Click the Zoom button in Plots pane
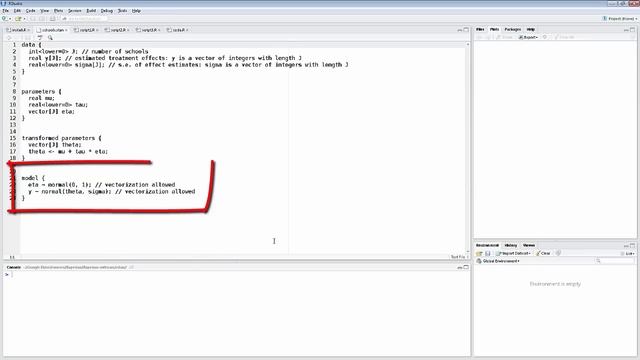640x360 pixels. point(504,37)
